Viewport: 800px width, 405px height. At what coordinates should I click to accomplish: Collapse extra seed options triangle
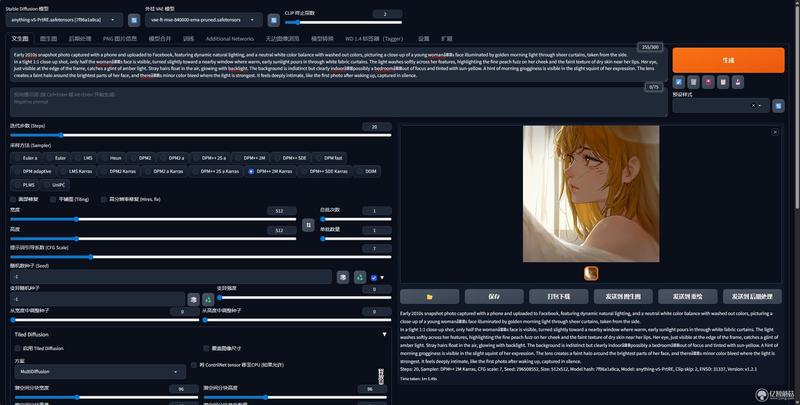tap(382, 277)
